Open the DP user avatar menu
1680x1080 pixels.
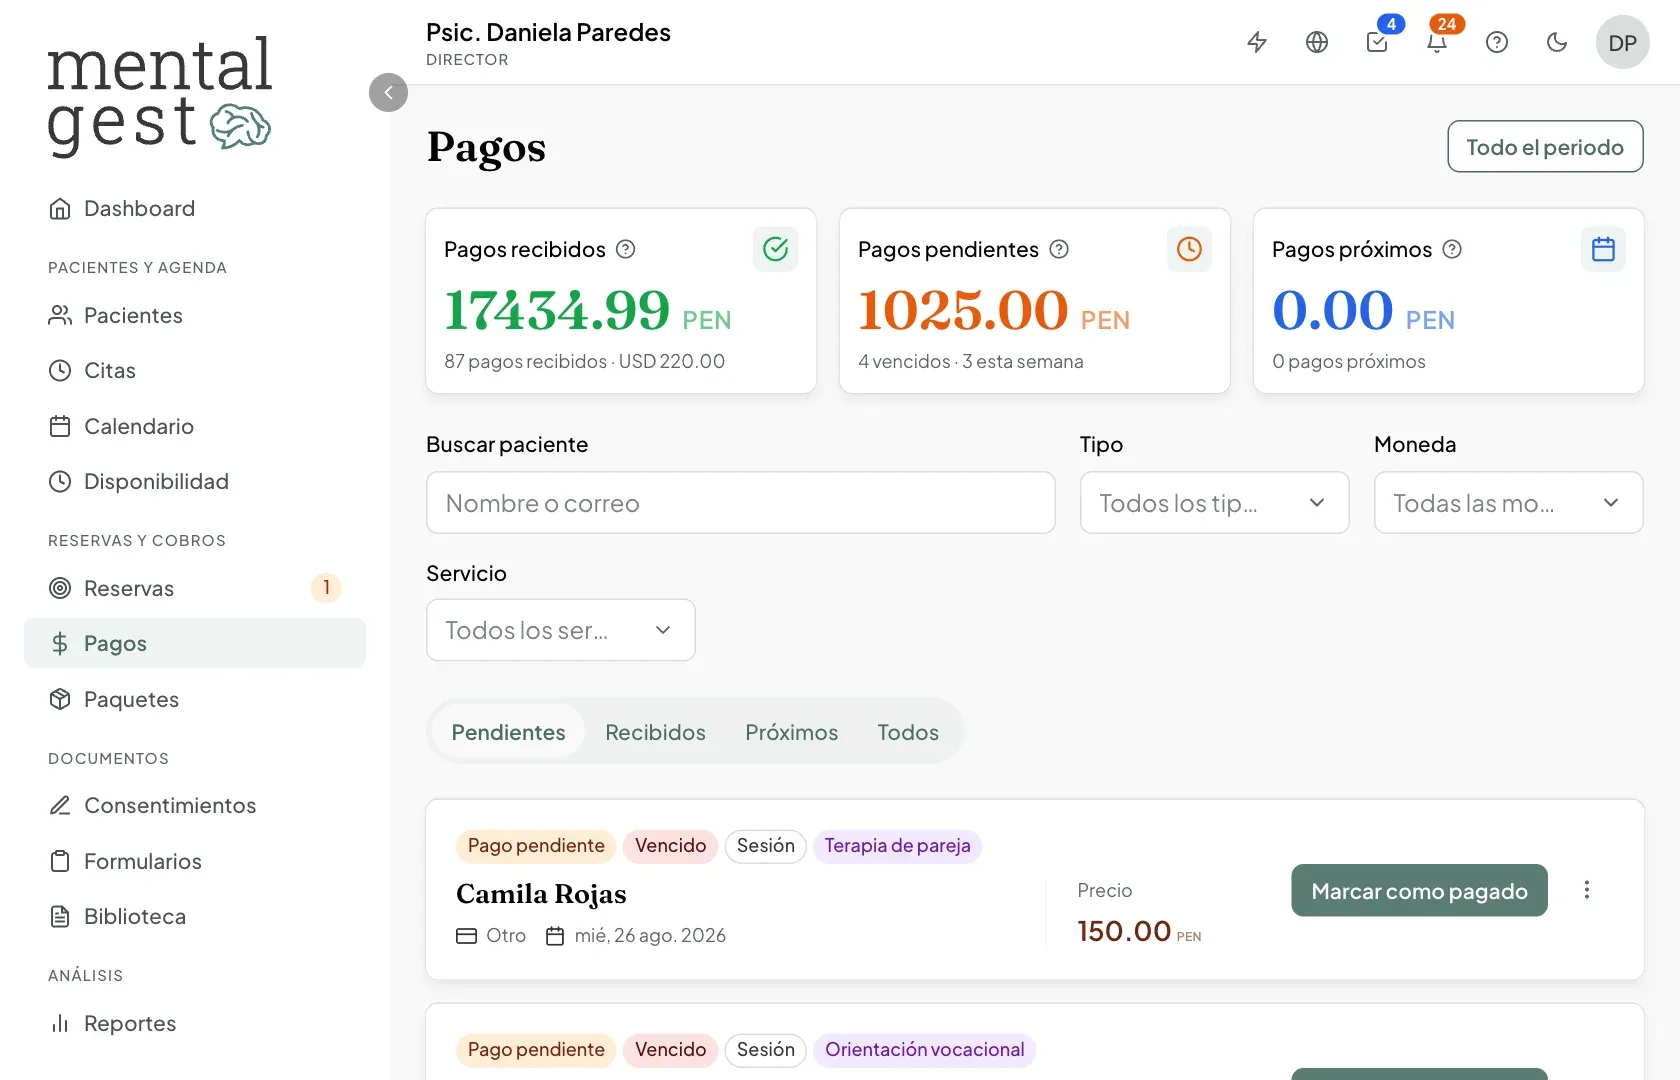(x=1622, y=42)
